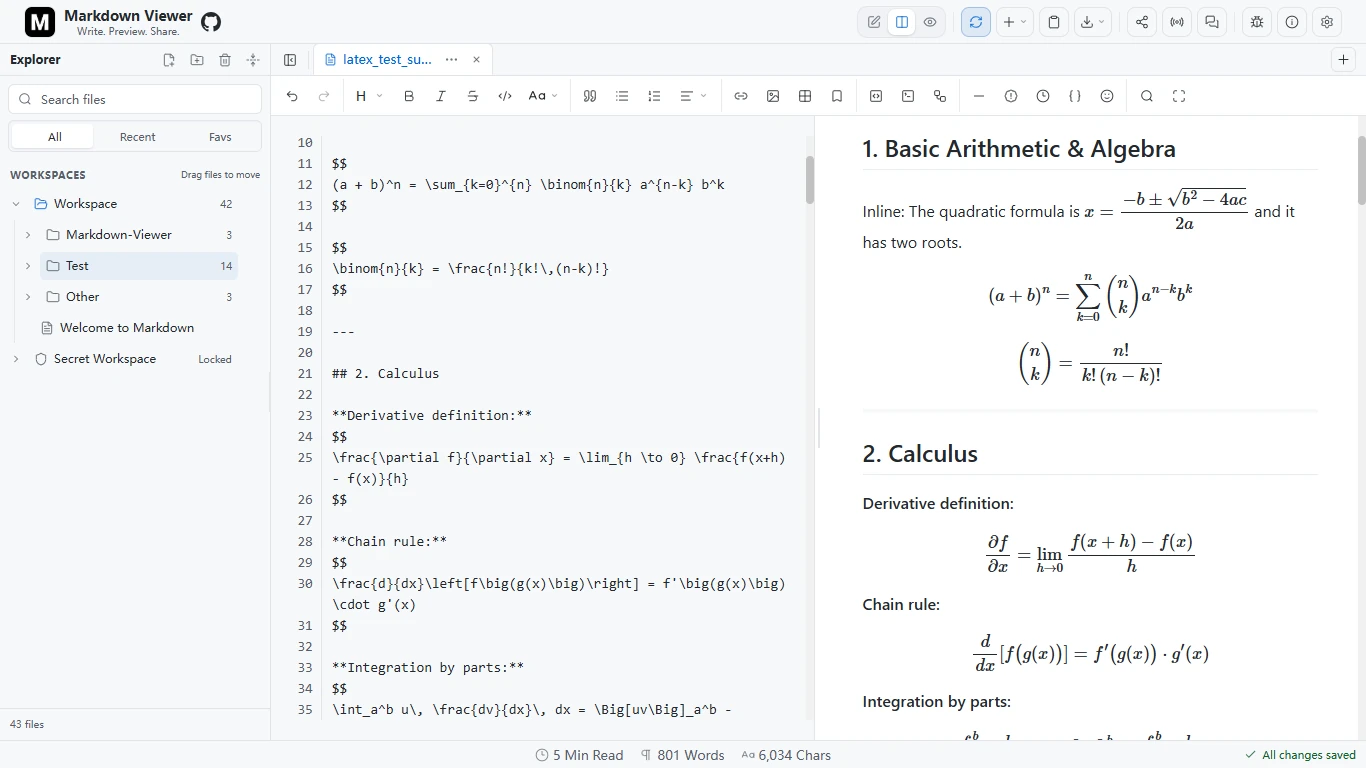Viewport: 1366px width, 768px height.
Task: Click the bookmark icon in toolbar
Action: click(x=837, y=96)
